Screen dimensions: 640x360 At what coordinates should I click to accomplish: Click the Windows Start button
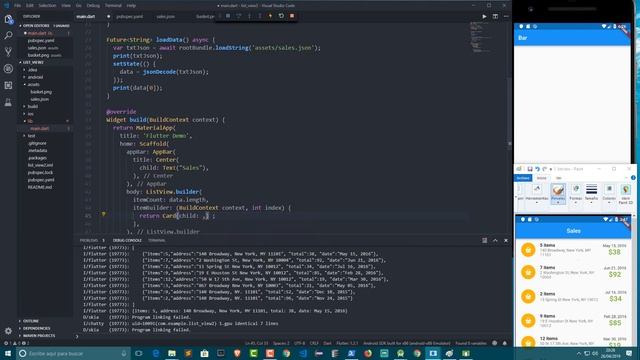[x=8, y=353]
